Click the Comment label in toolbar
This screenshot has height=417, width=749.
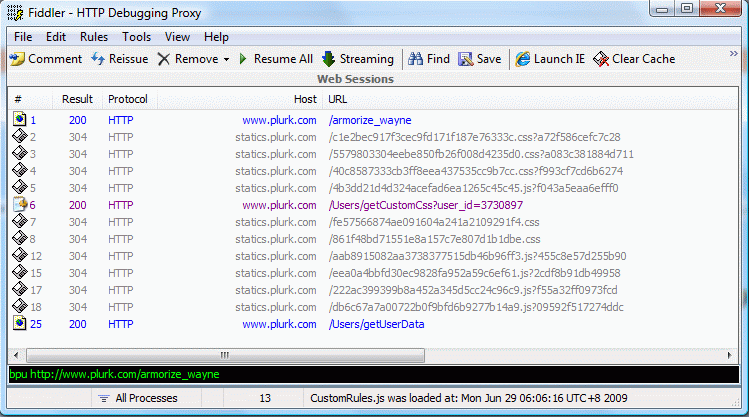[x=55, y=59]
